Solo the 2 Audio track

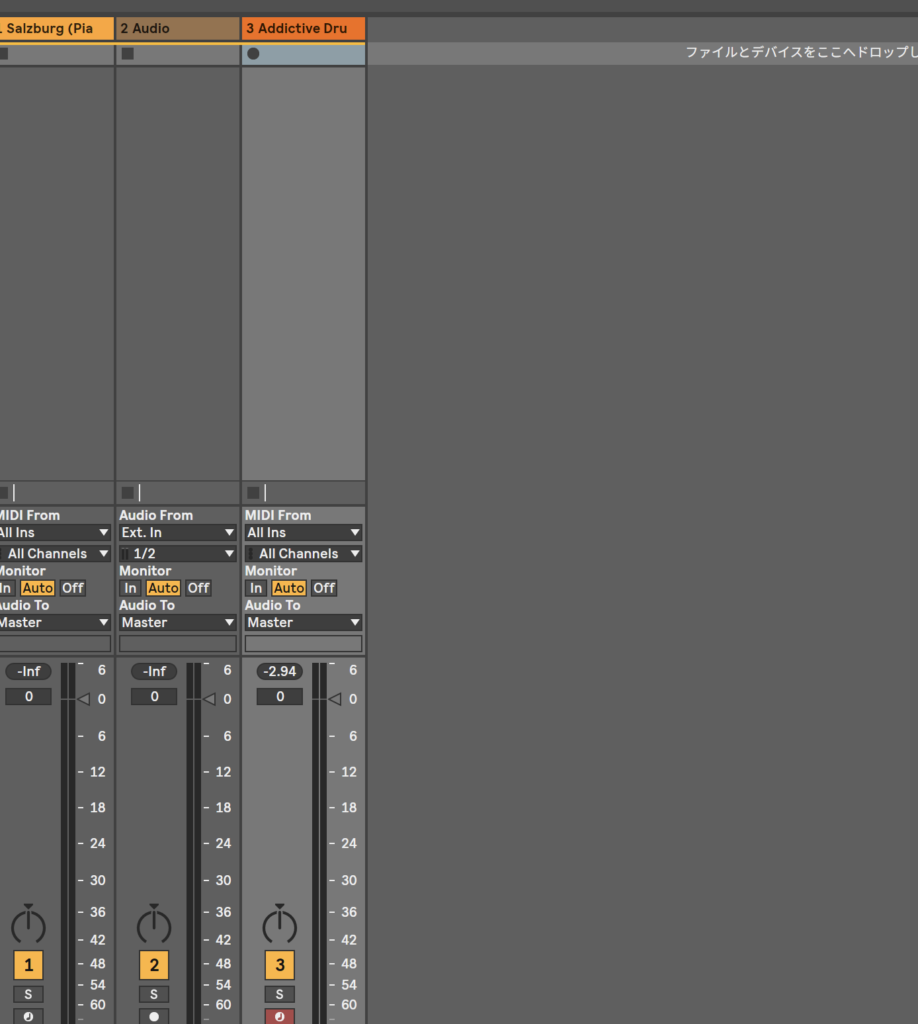tap(154, 994)
